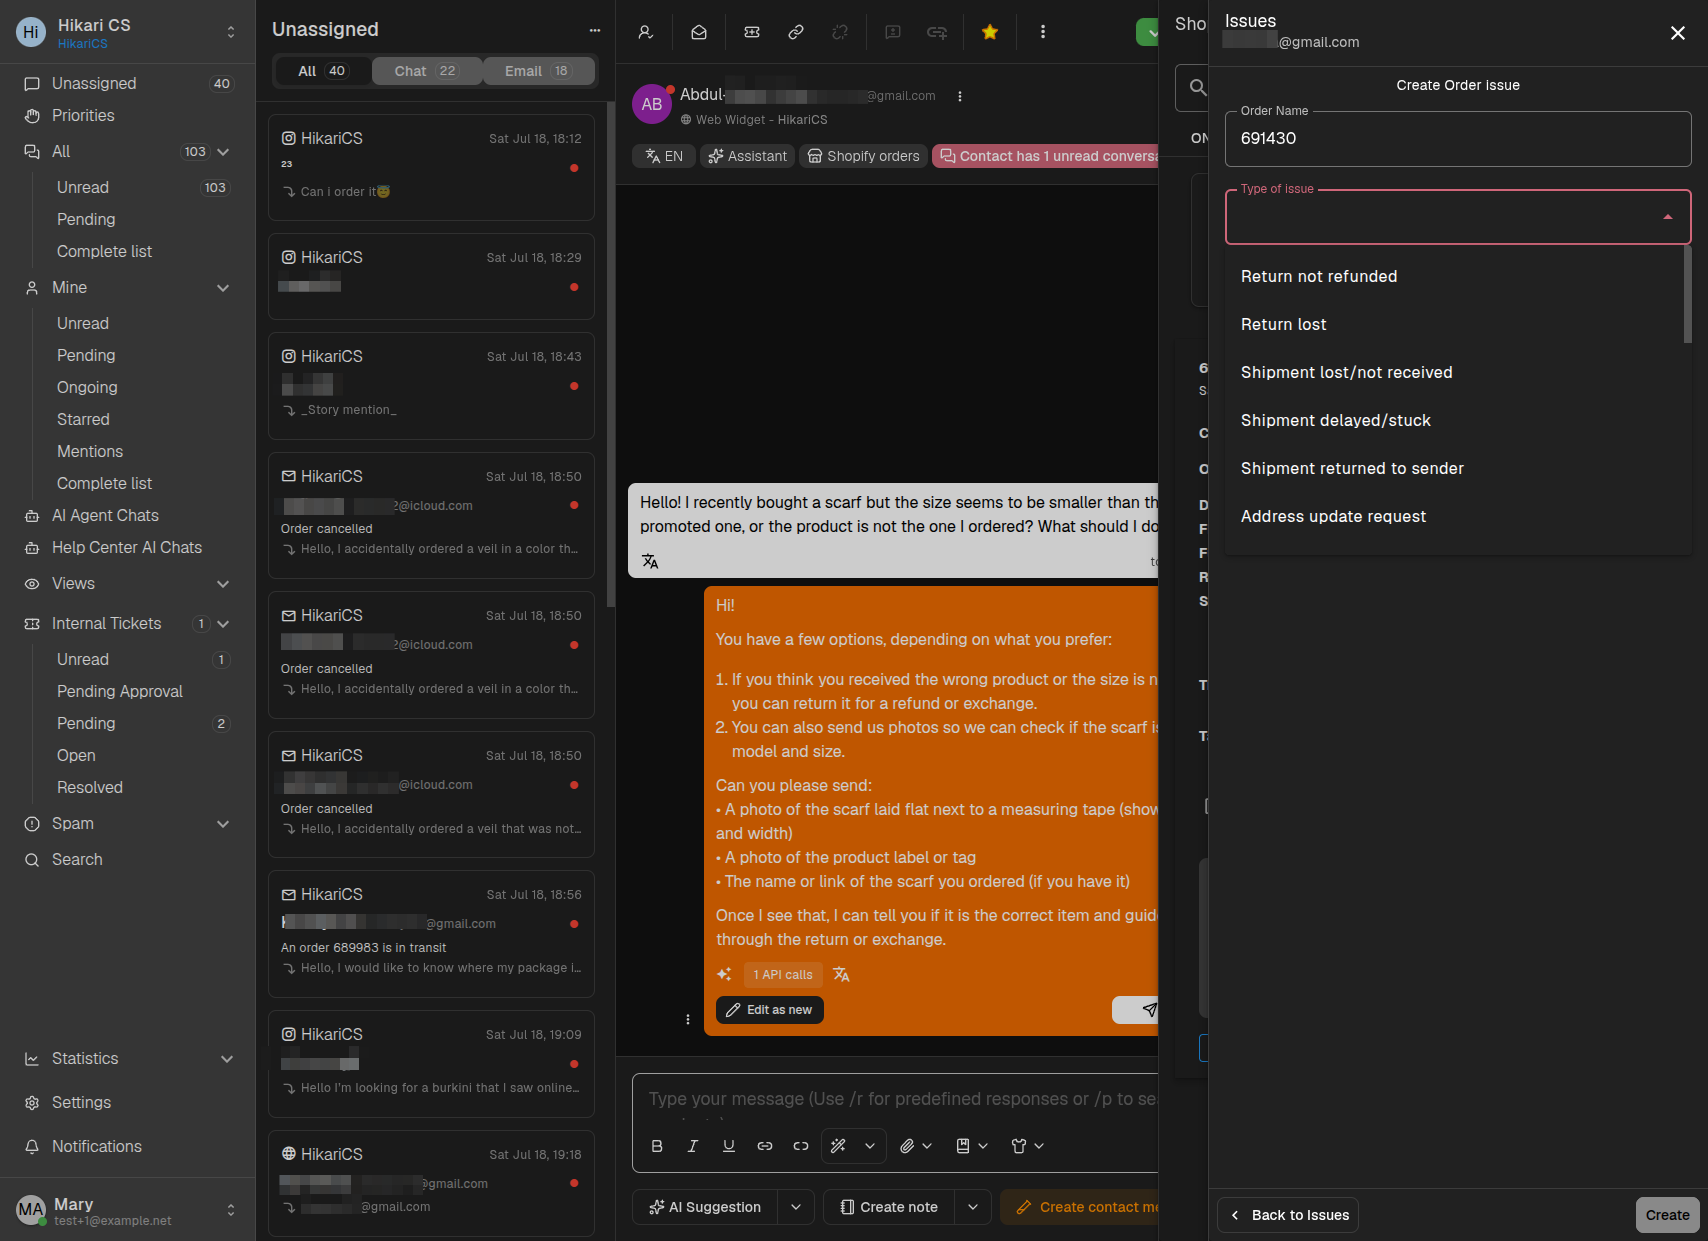Open the Type of issue dropdown
This screenshot has height=1241, width=1708.
pos(1458,217)
